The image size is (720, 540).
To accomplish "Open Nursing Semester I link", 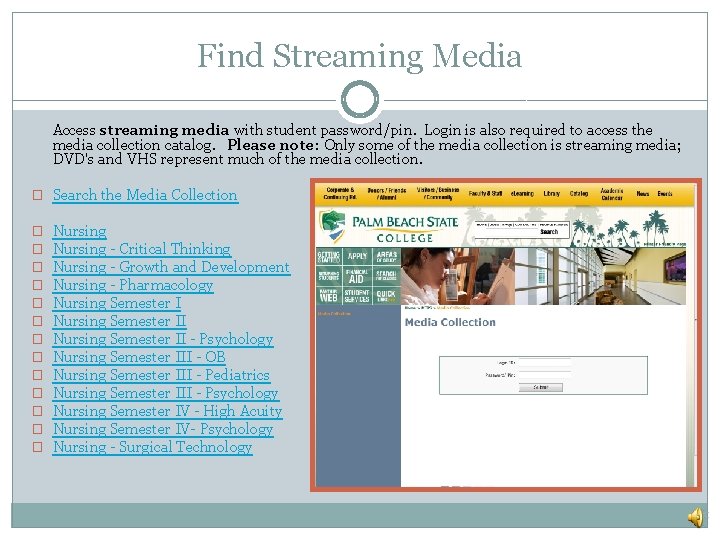I will pyautogui.click(x=117, y=303).
